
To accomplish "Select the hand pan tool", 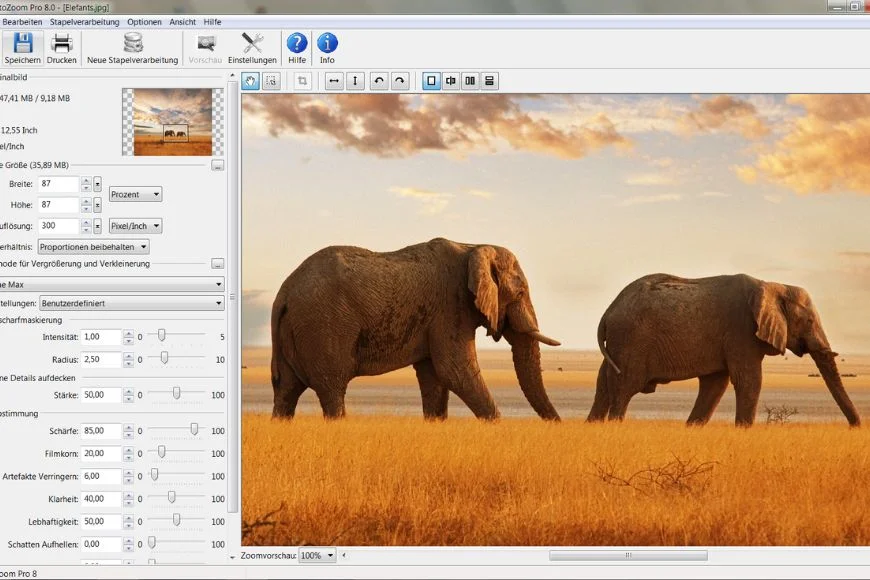I will click(x=250, y=81).
